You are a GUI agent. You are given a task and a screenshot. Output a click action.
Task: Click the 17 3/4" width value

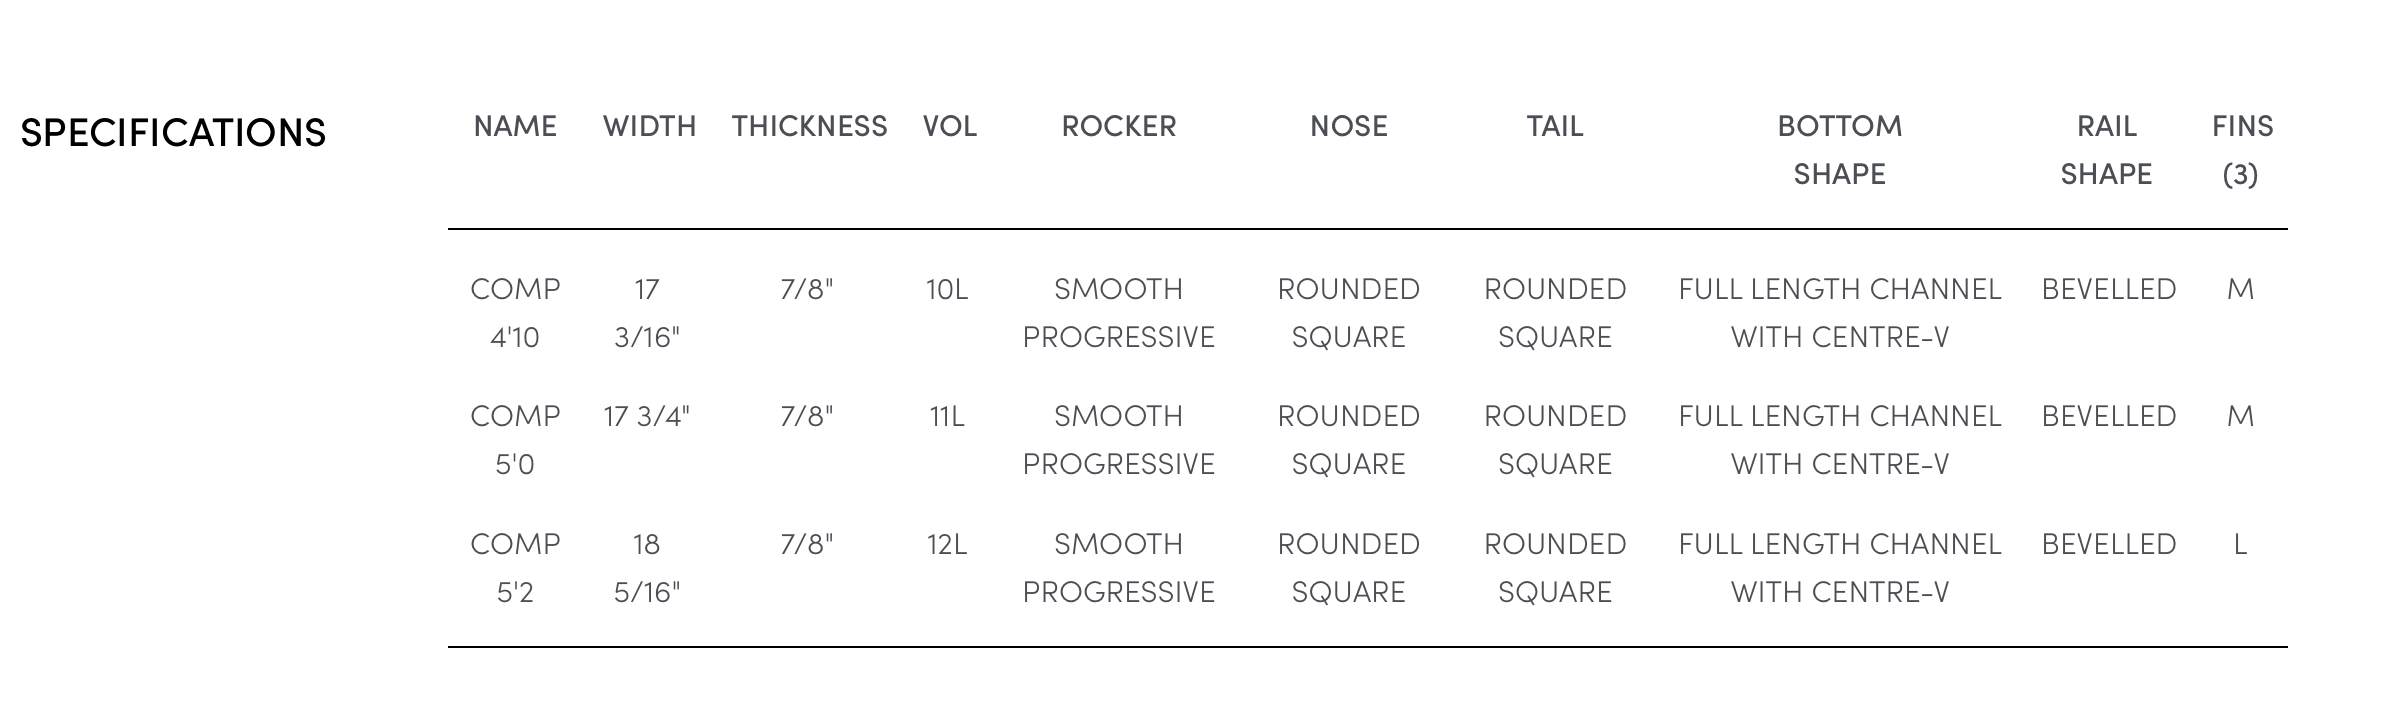coord(647,417)
